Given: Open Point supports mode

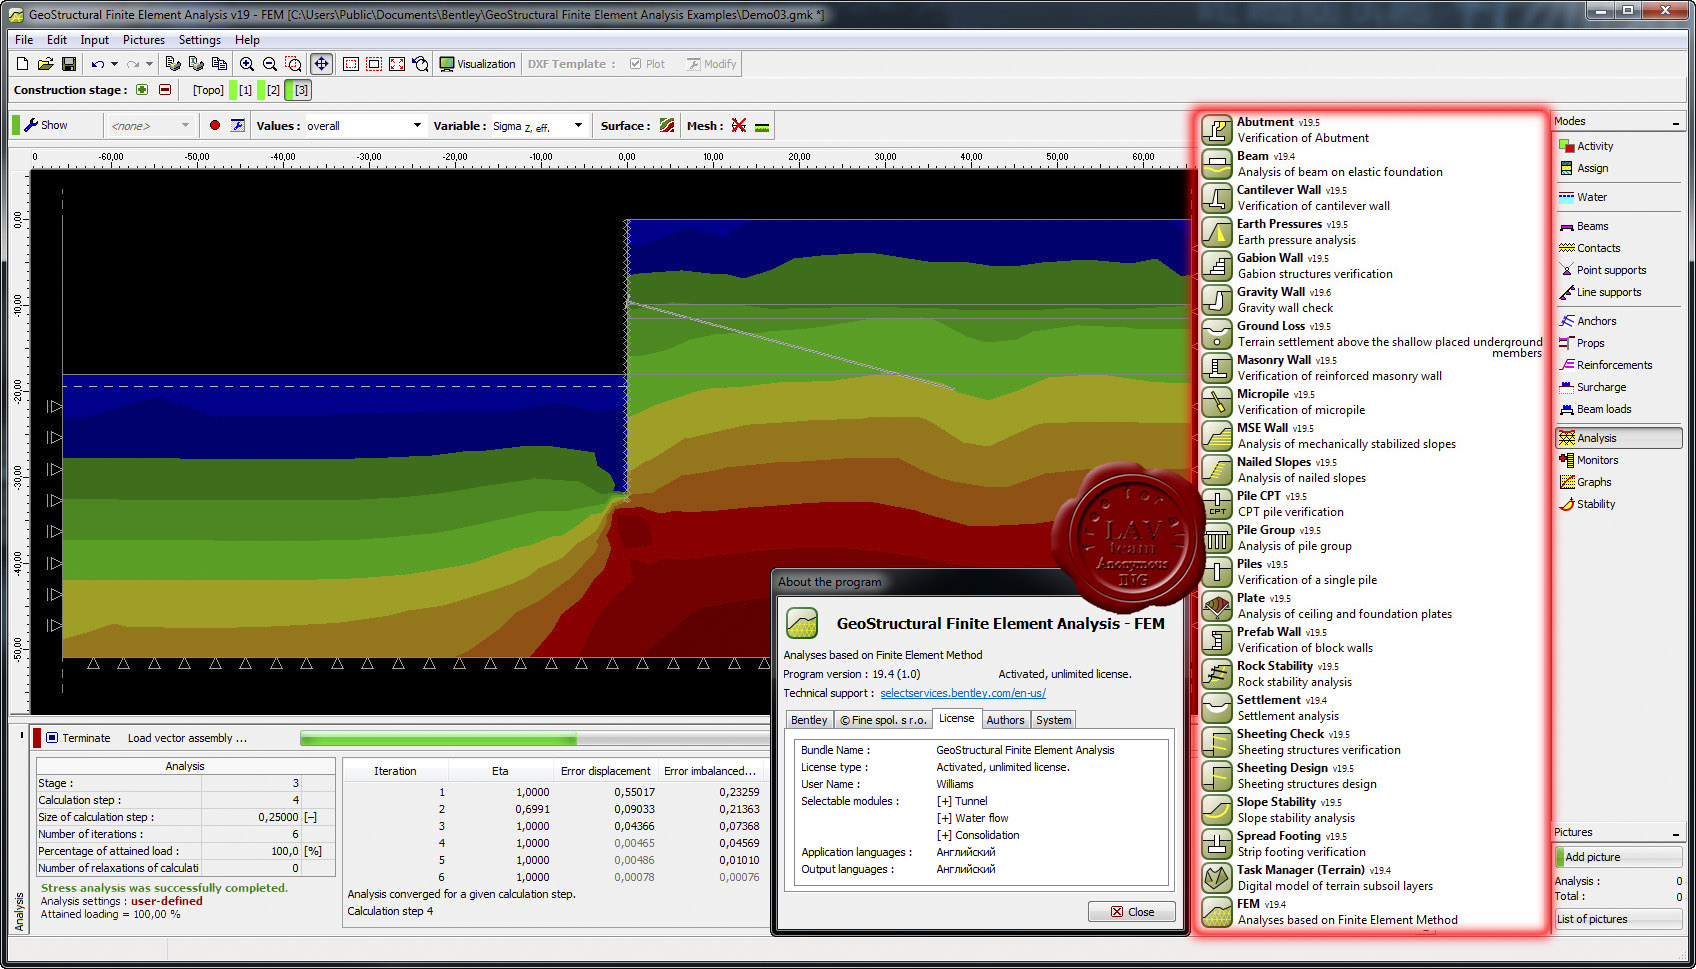Looking at the screenshot, I should [1602, 270].
